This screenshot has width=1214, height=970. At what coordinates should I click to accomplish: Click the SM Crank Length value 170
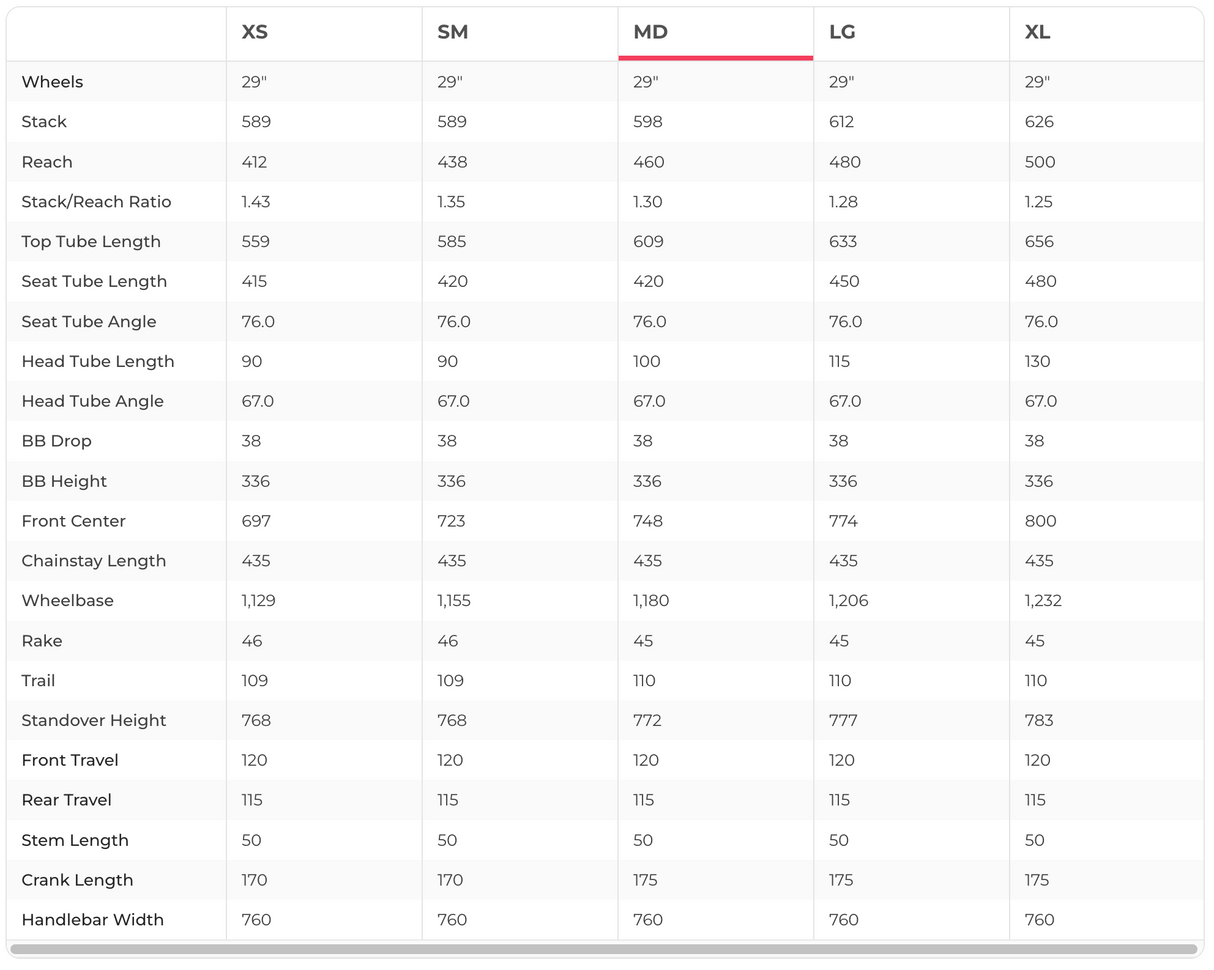coord(450,880)
